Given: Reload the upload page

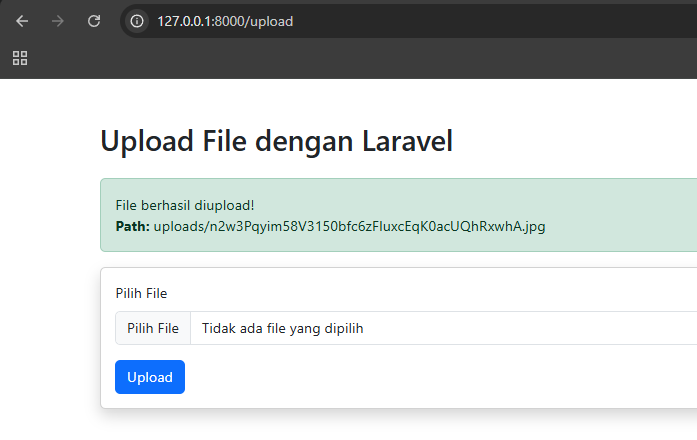Looking at the screenshot, I should (94, 21).
